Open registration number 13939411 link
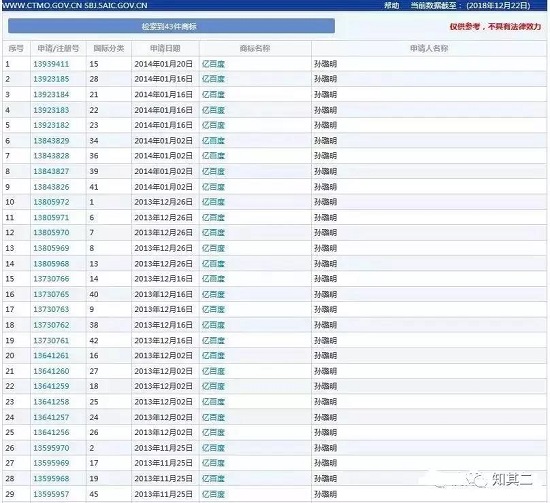The height and width of the screenshot is (503, 550). pos(51,64)
